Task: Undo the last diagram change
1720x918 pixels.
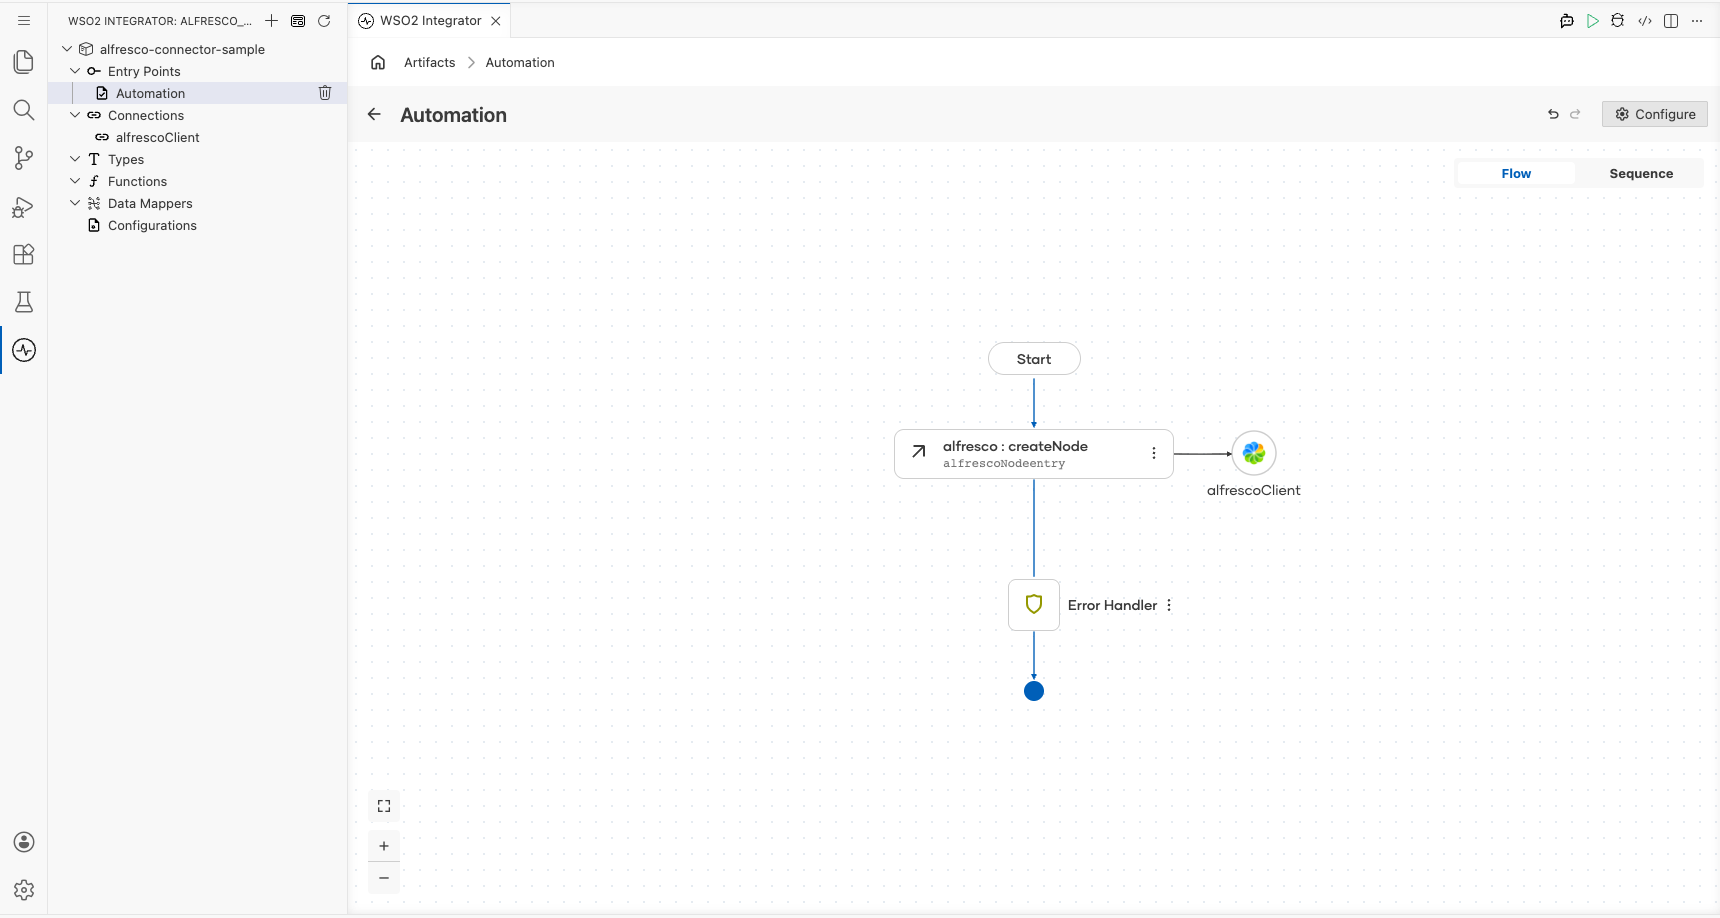Action: click(x=1553, y=114)
